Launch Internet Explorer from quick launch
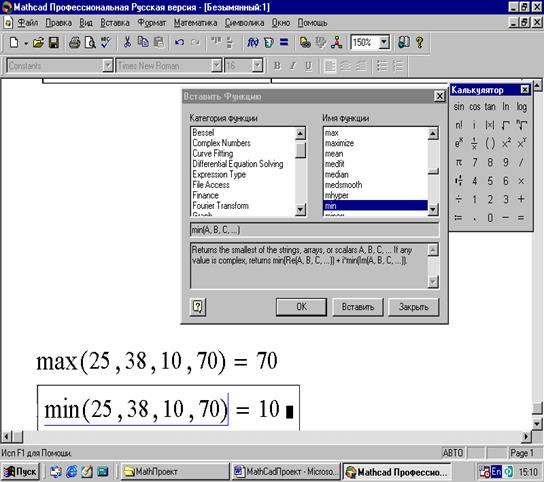This screenshot has width=544, height=482. click(x=71, y=472)
